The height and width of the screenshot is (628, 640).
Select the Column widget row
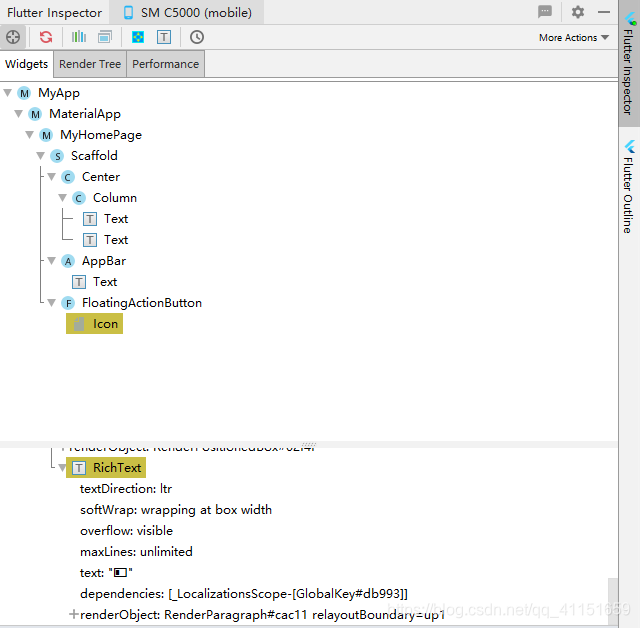[115, 197]
